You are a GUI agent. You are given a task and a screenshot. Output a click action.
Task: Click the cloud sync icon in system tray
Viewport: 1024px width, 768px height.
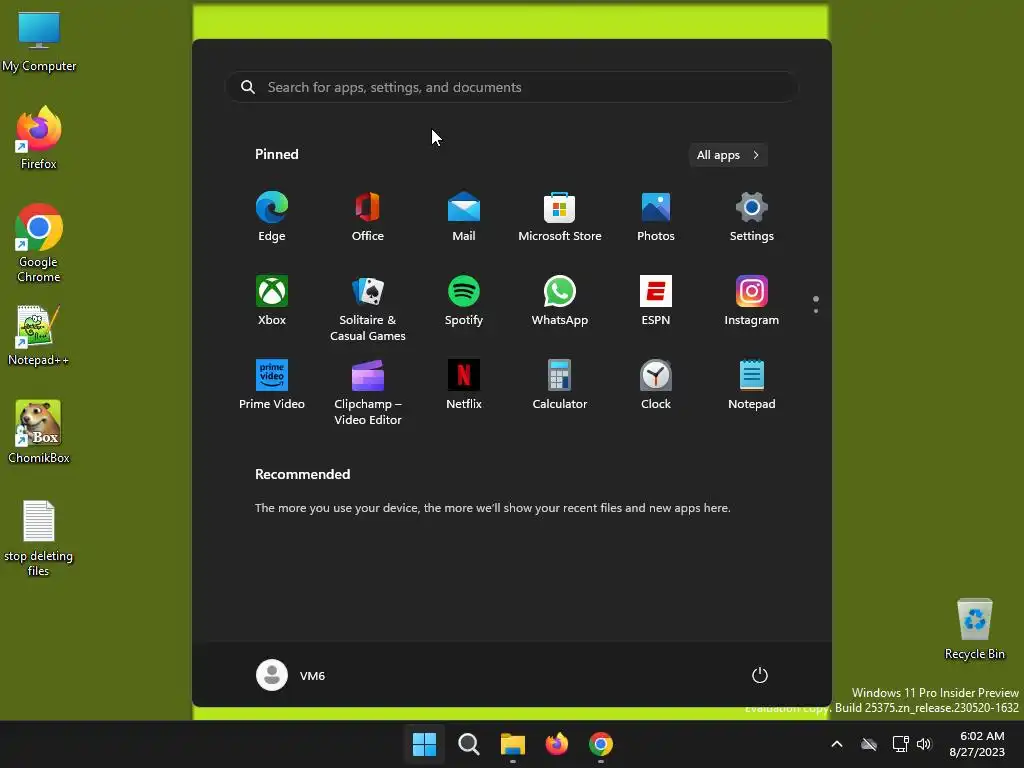869,744
